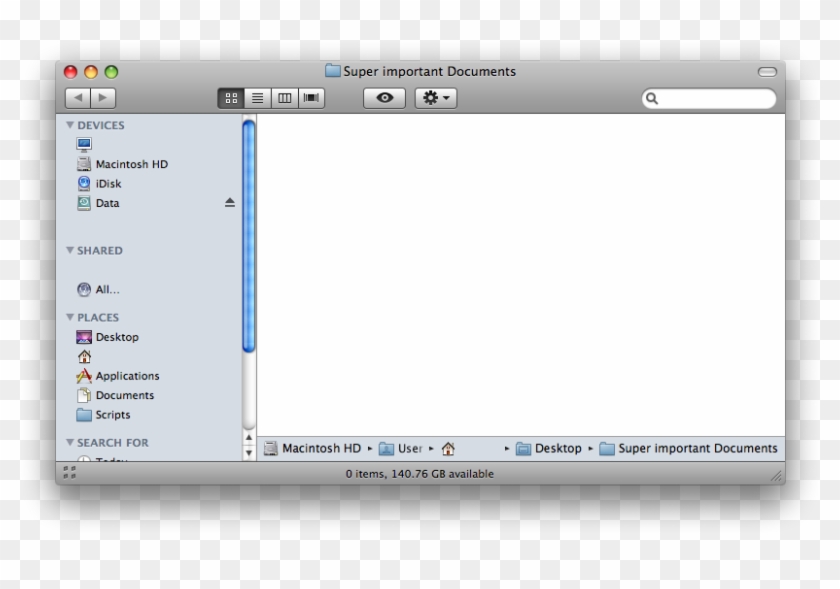
Task: Collapse the DEVICES section
Action: tap(69, 125)
